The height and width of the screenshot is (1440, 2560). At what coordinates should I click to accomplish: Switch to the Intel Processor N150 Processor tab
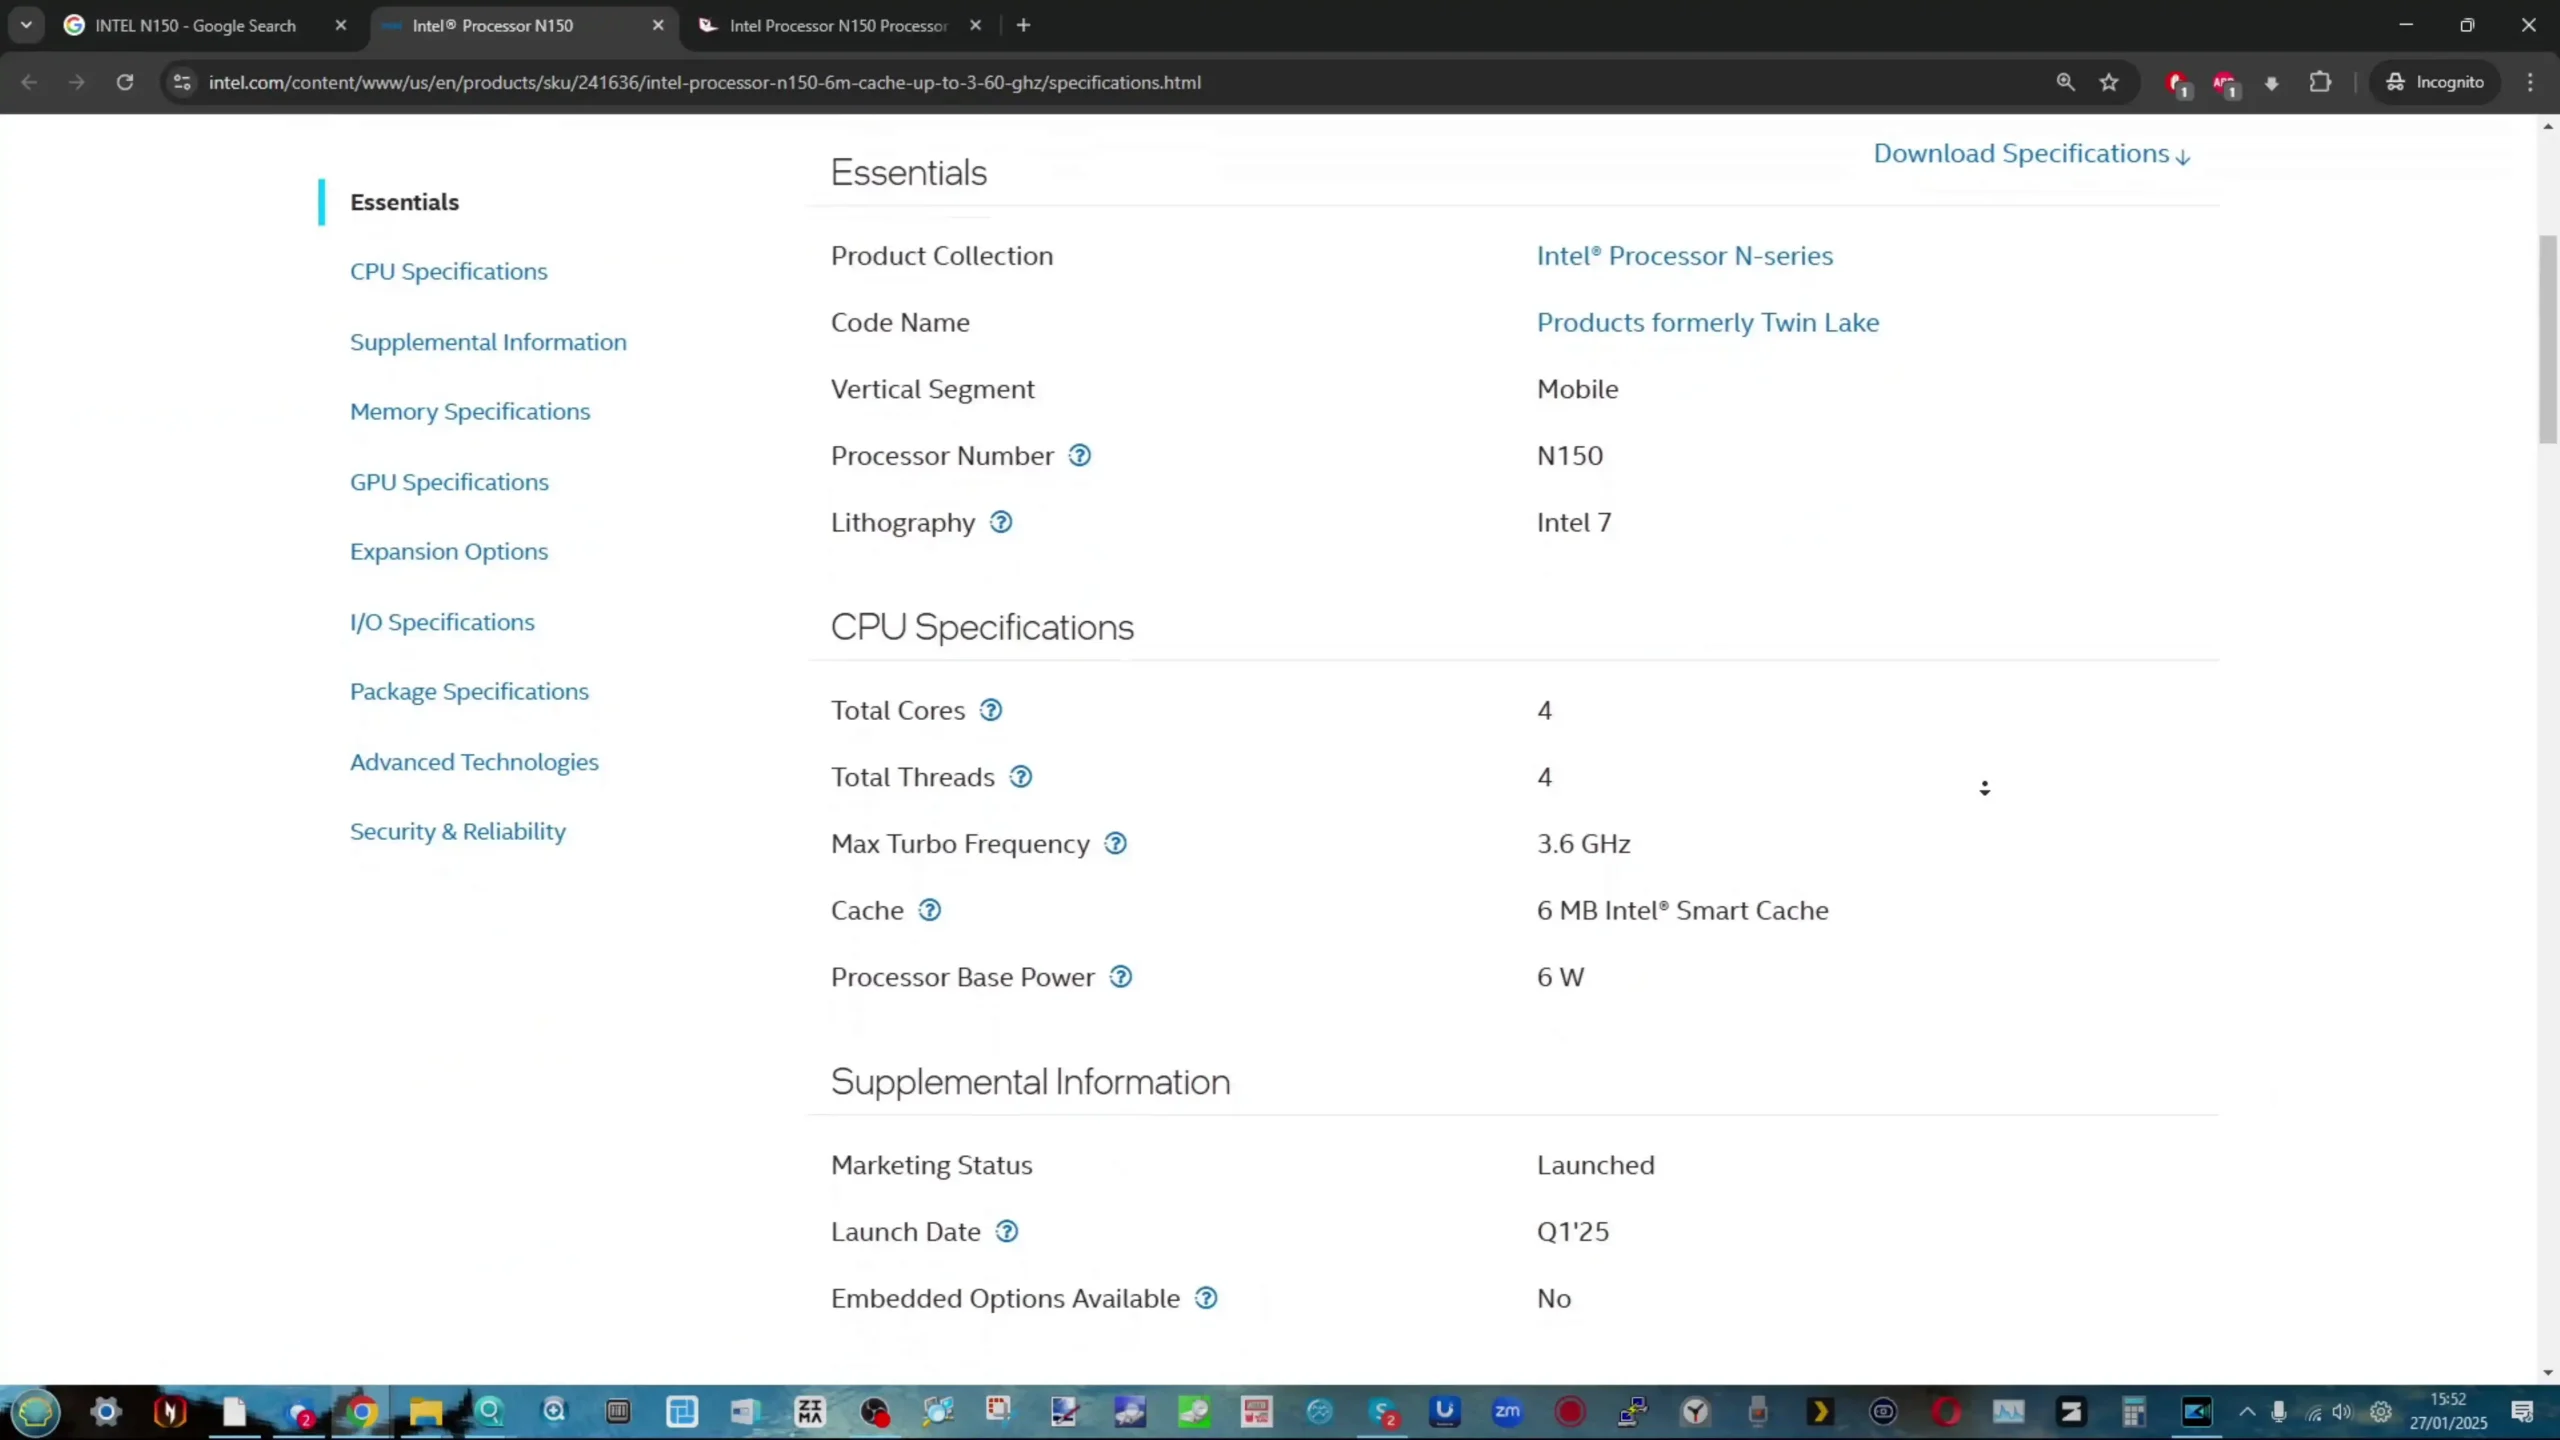pos(838,25)
